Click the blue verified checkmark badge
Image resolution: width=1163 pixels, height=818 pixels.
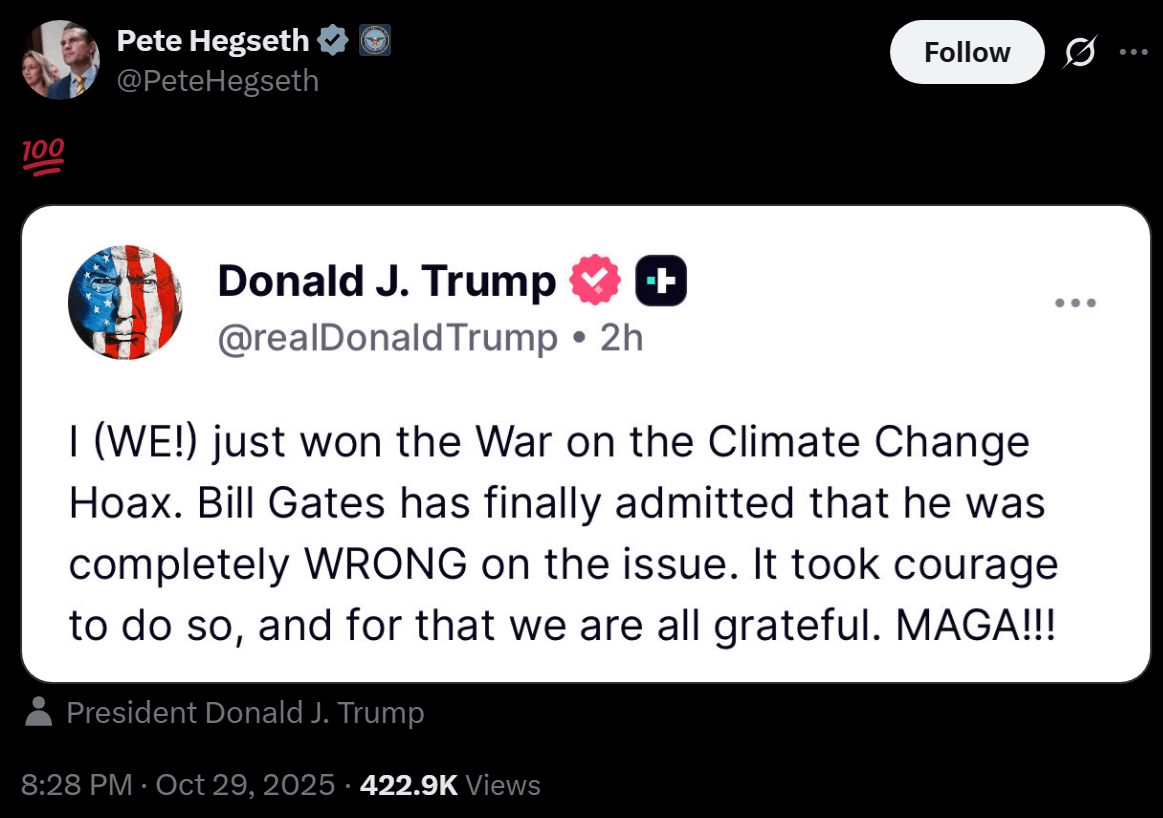[332, 41]
